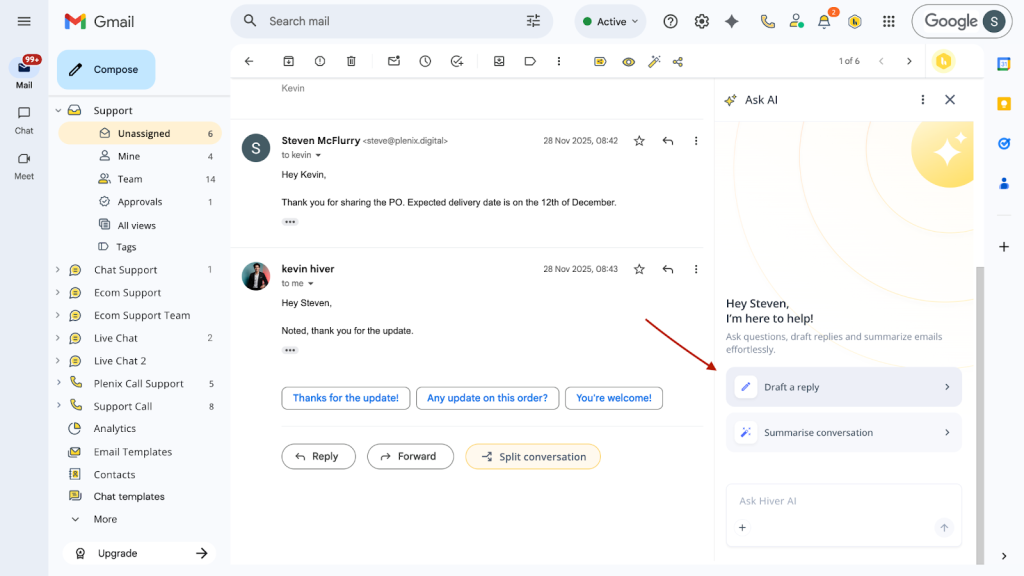The width and height of the screenshot is (1024, 576).
Task: Switch to the Chat tab in the left rail
Action: (25, 117)
